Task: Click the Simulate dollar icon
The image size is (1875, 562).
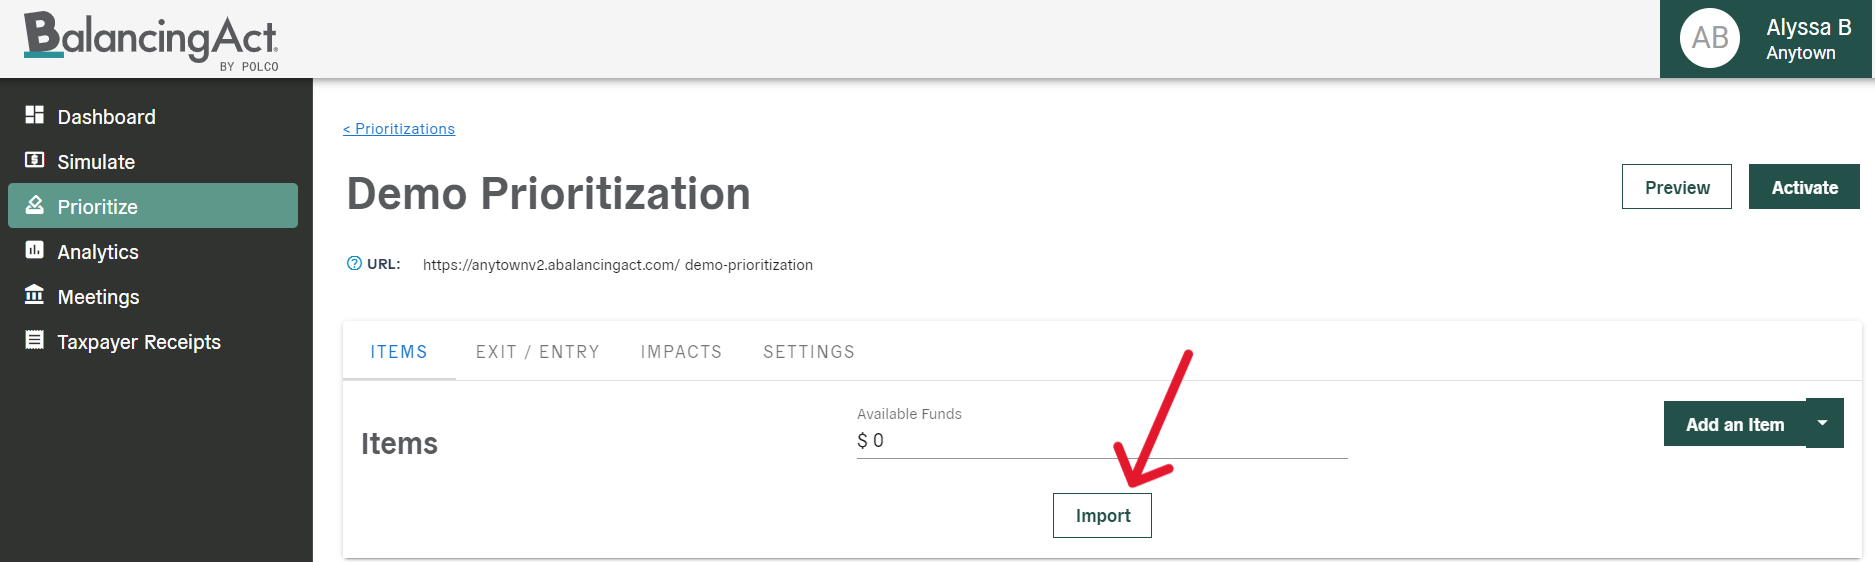Action: tap(34, 159)
